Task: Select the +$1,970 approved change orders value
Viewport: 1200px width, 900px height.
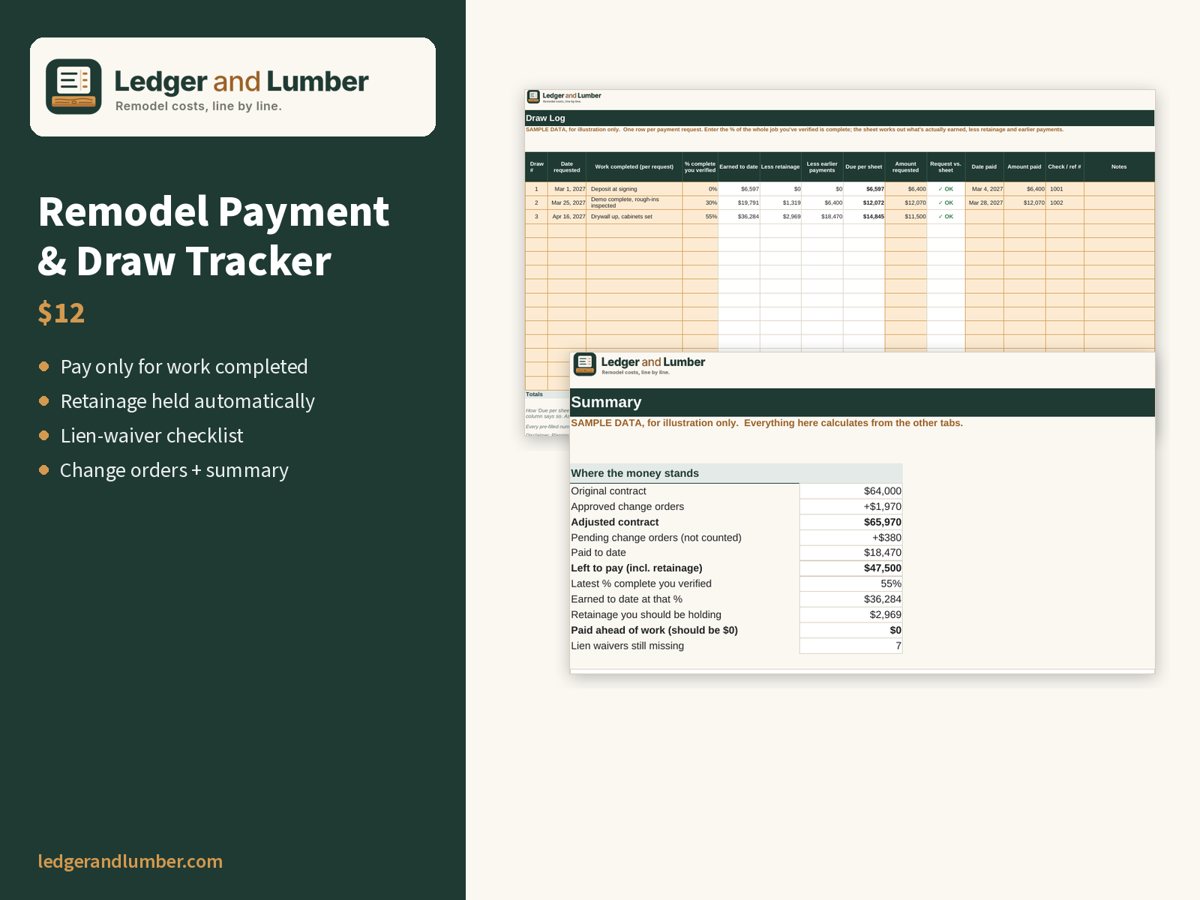Action: [851, 507]
